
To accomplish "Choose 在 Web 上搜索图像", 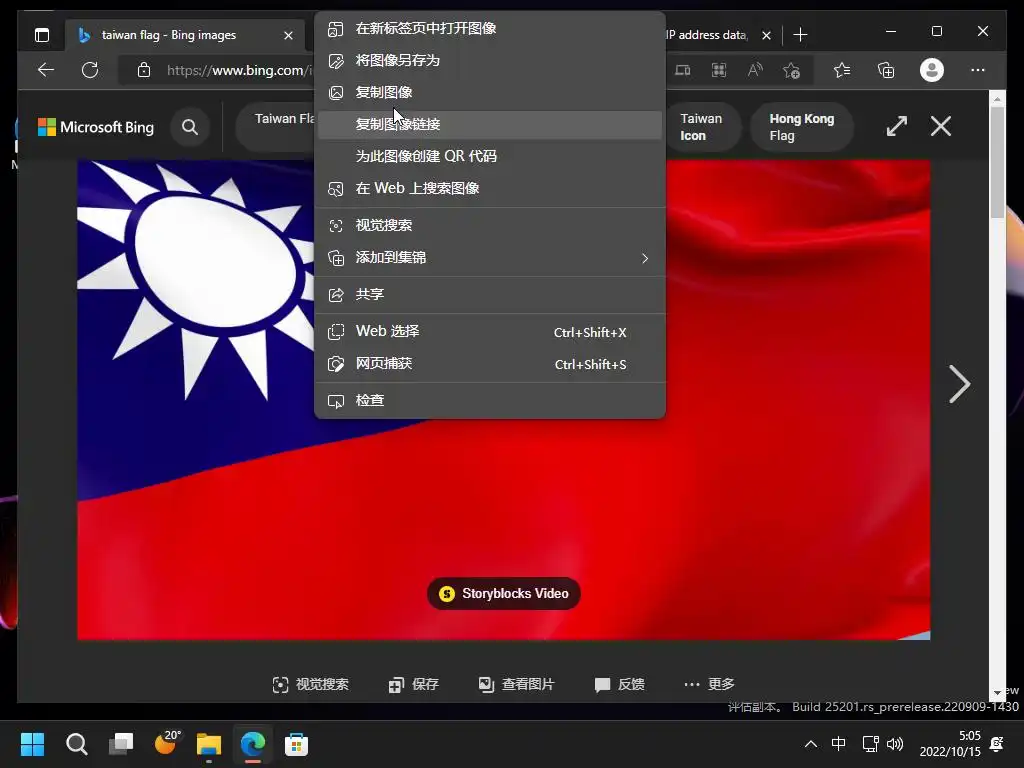I will click(490, 188).
